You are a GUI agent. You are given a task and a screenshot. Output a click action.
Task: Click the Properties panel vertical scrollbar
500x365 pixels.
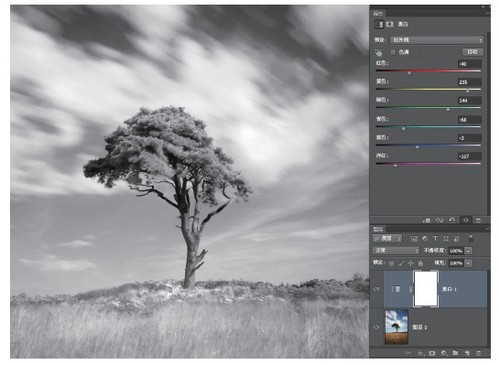coord(488,123)
